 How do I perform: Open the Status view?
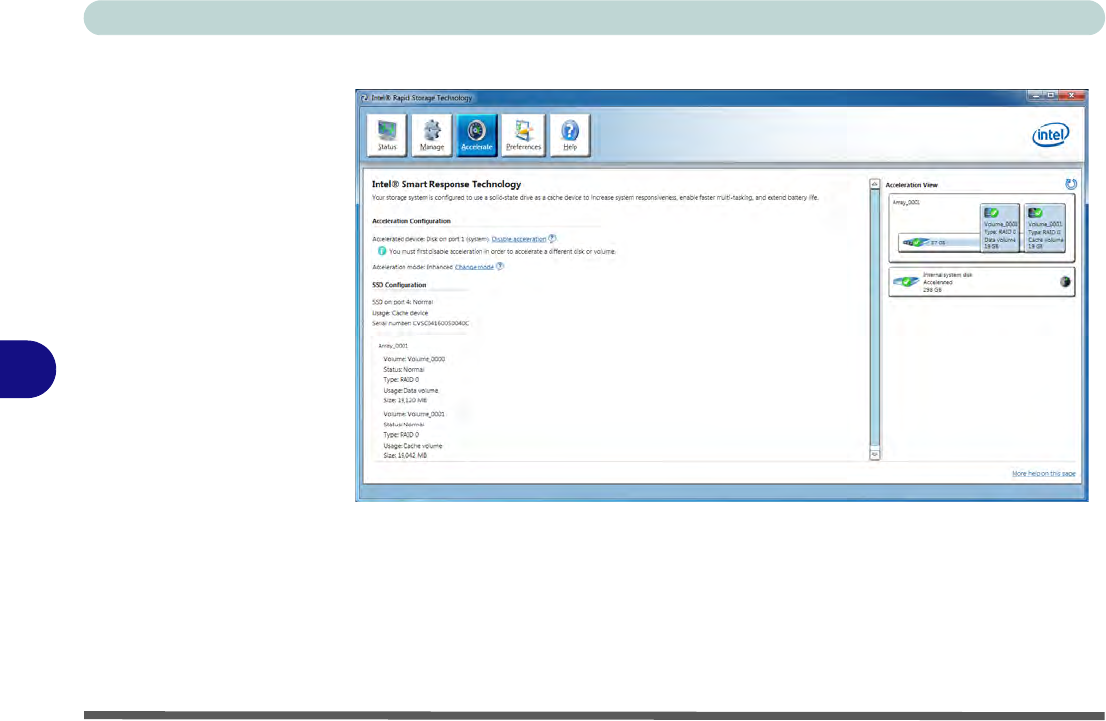pyautogui.click(x=387, y=135)
